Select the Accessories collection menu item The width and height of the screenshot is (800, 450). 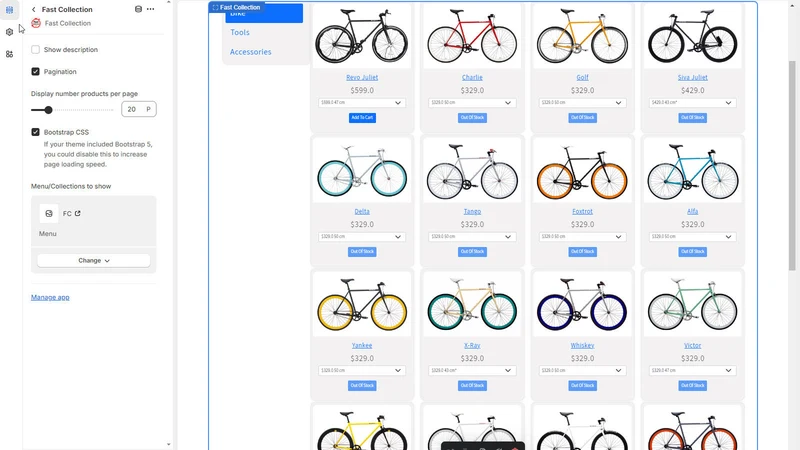[x=251, y=52]
